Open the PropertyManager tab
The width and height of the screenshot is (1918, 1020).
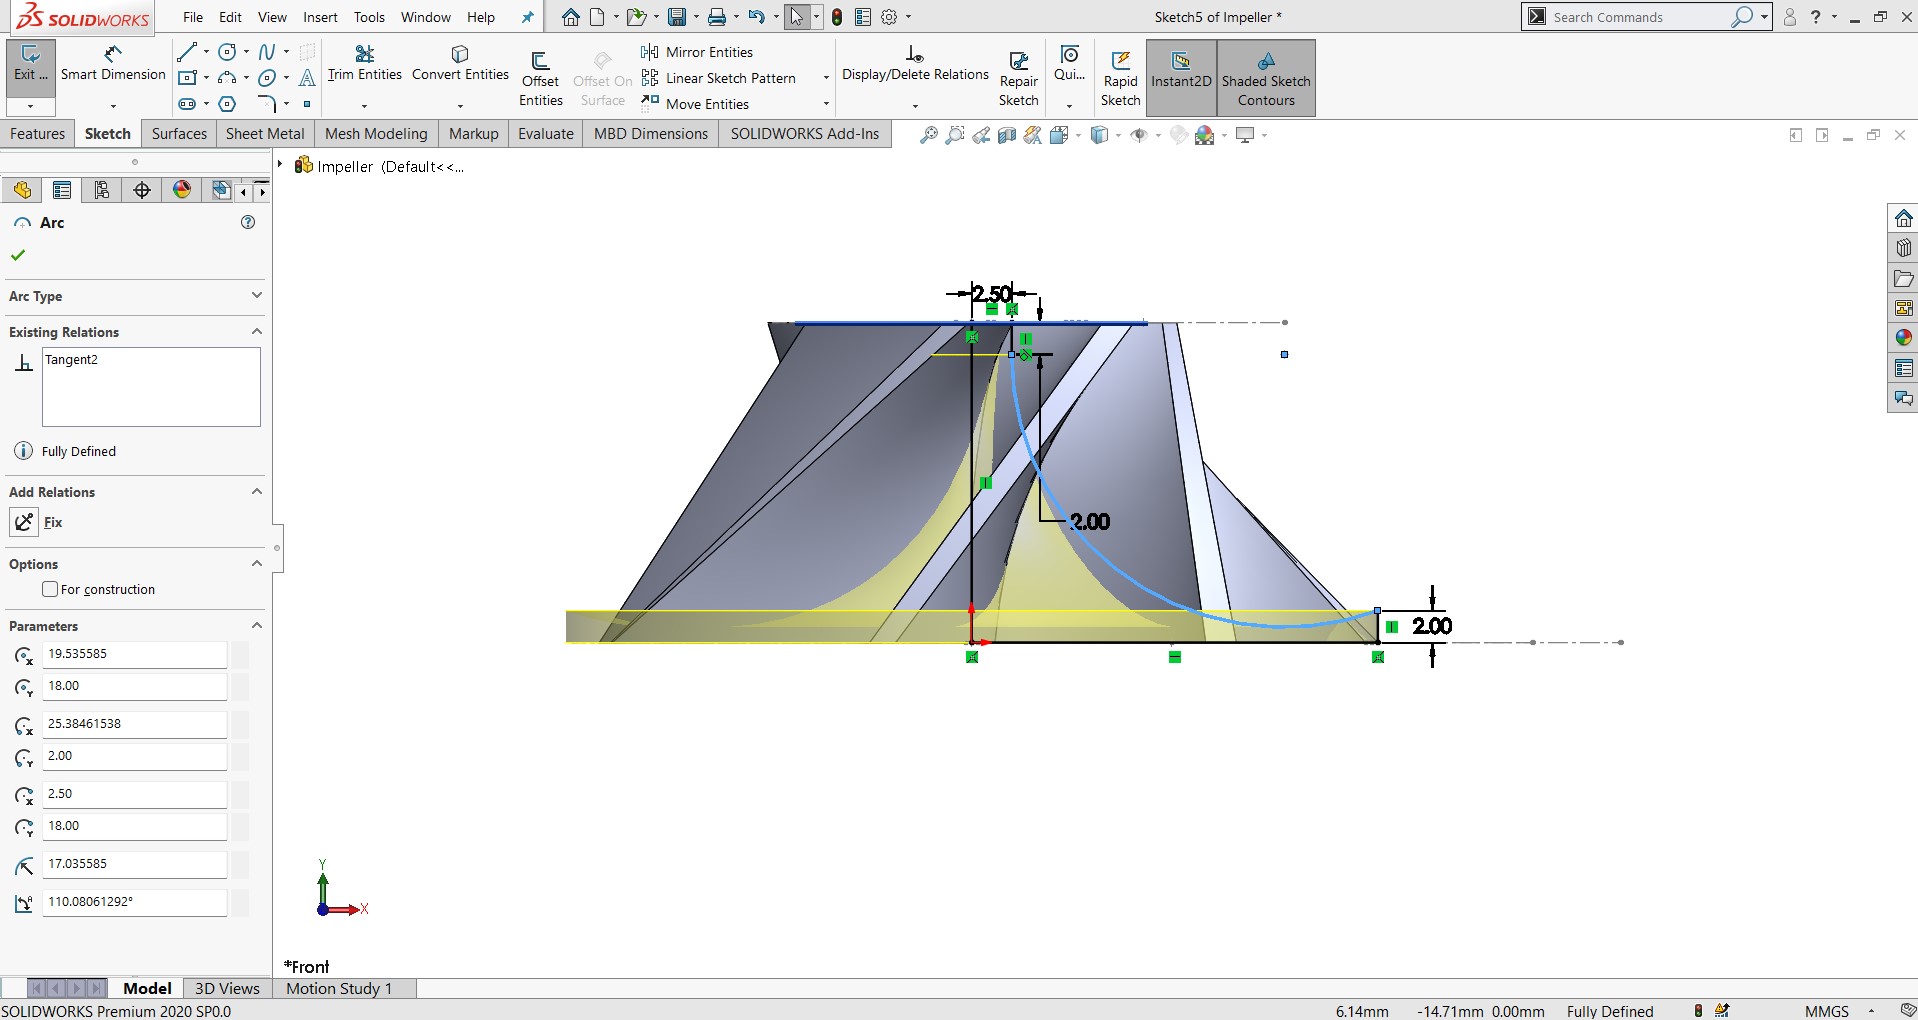pyautogui.click(x=62, y=190)
